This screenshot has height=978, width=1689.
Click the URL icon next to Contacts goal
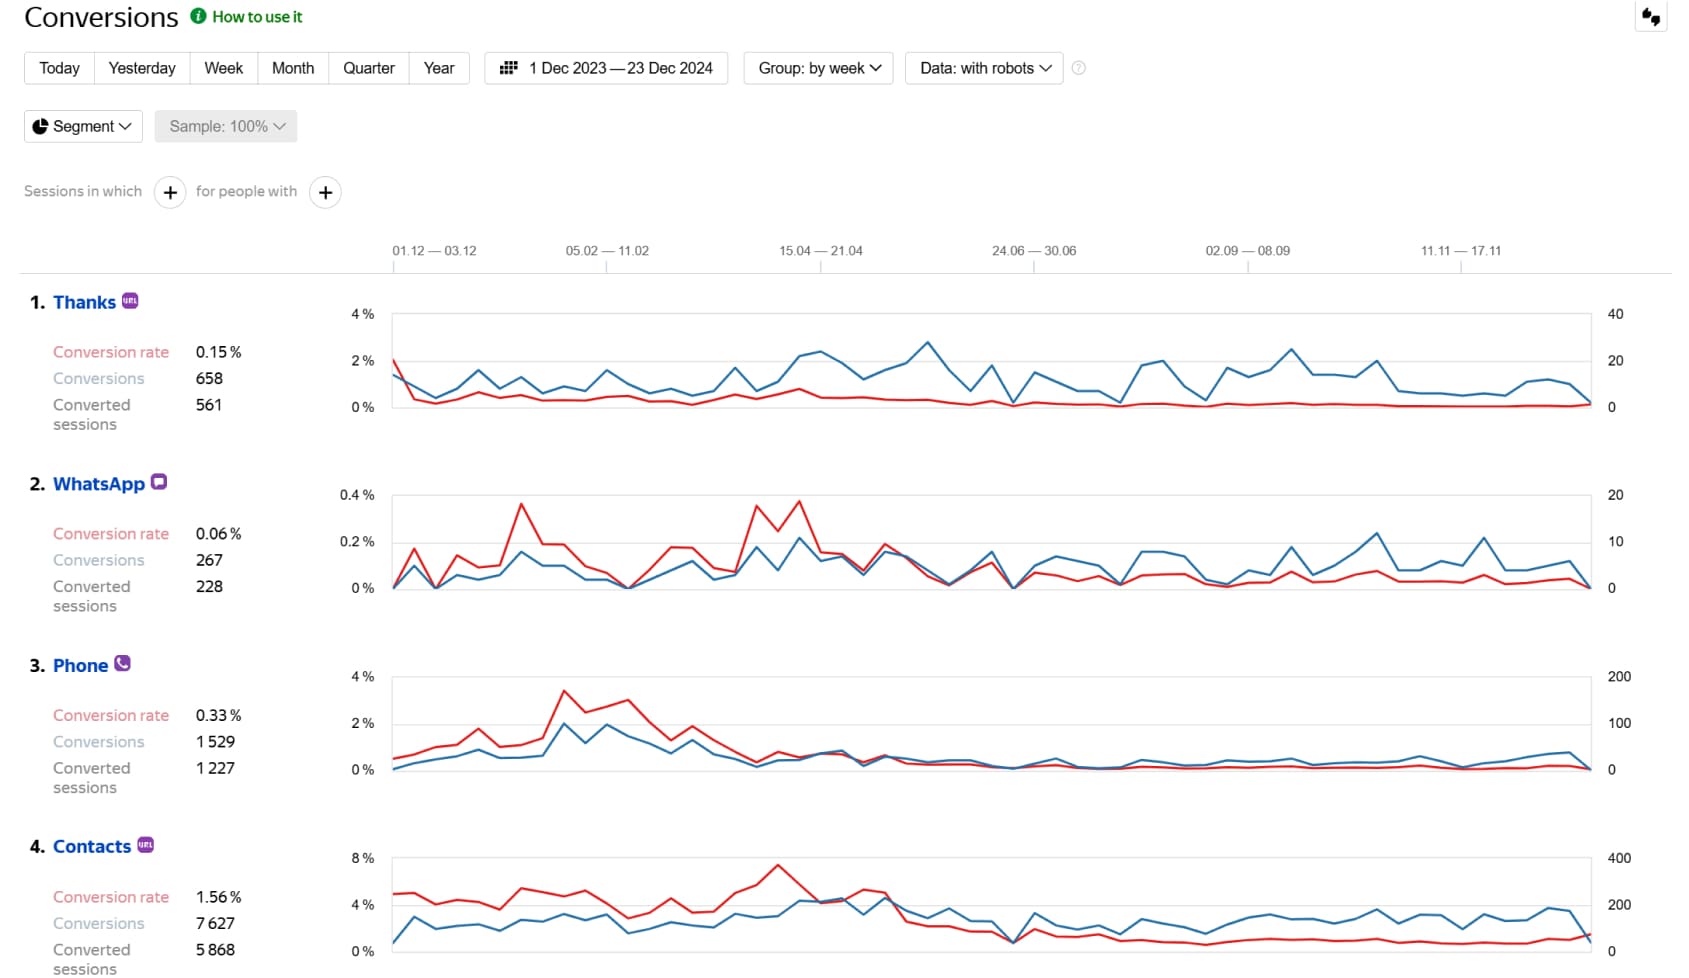pos(146,845)
